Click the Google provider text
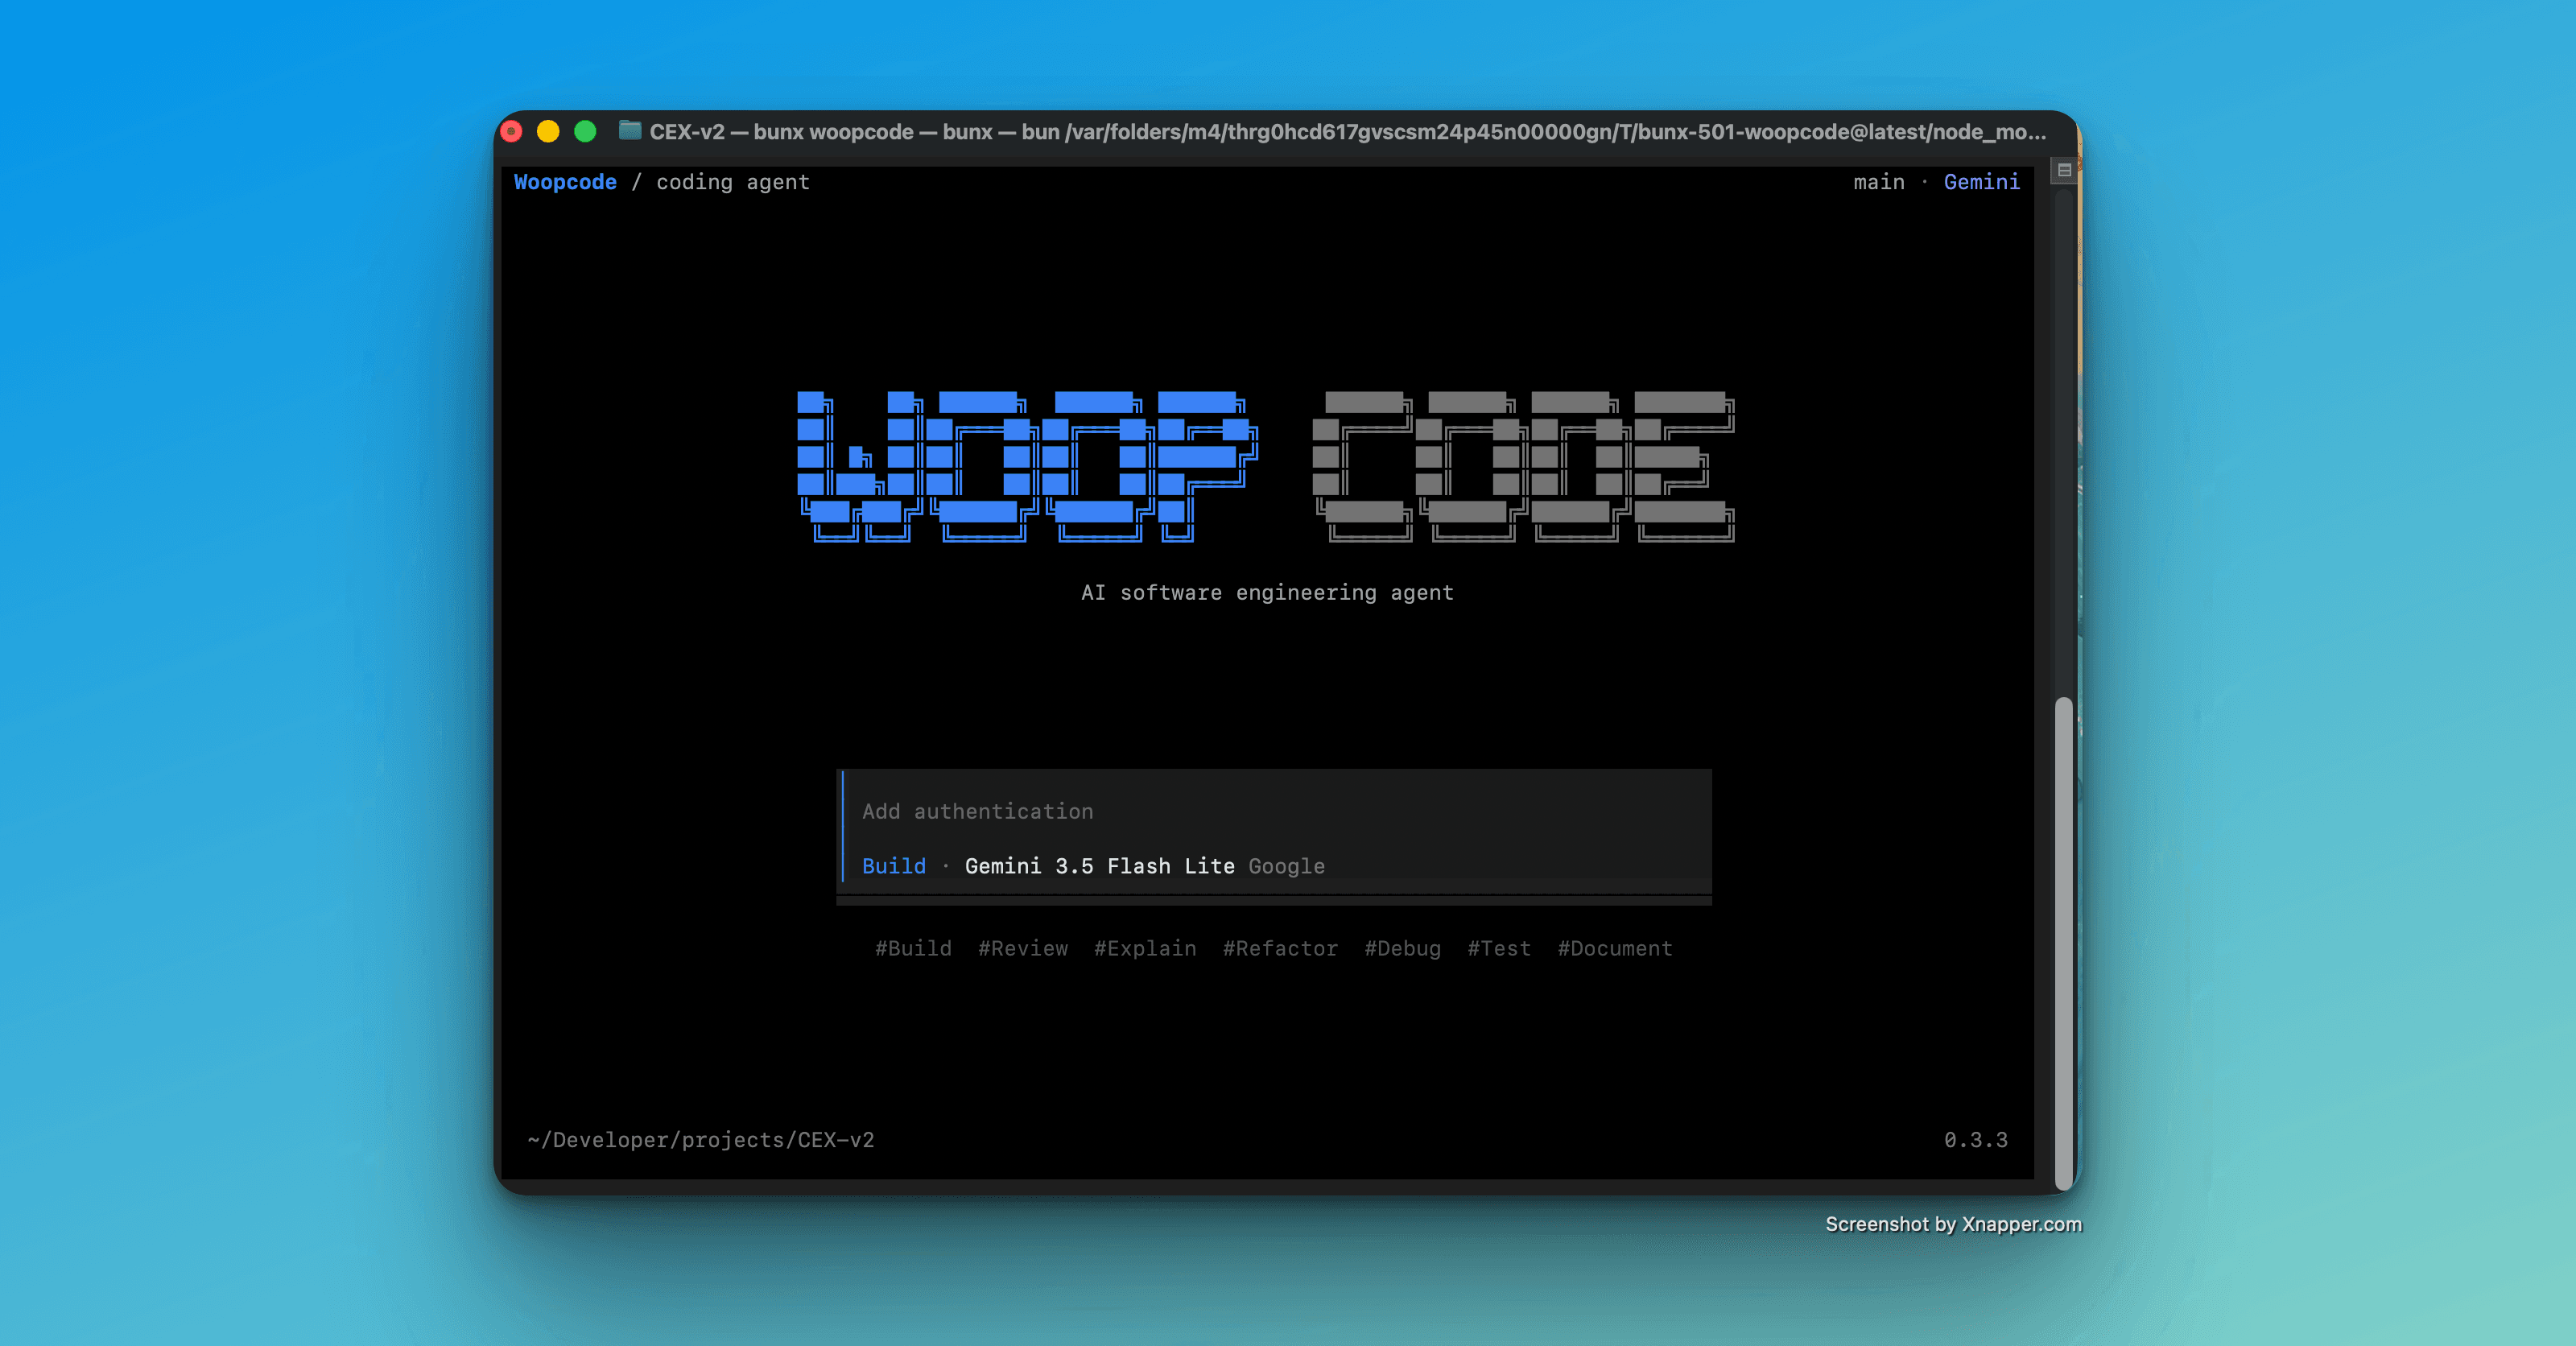The width and height of the screenshot is (2576, 1346). coord(1286,866)
